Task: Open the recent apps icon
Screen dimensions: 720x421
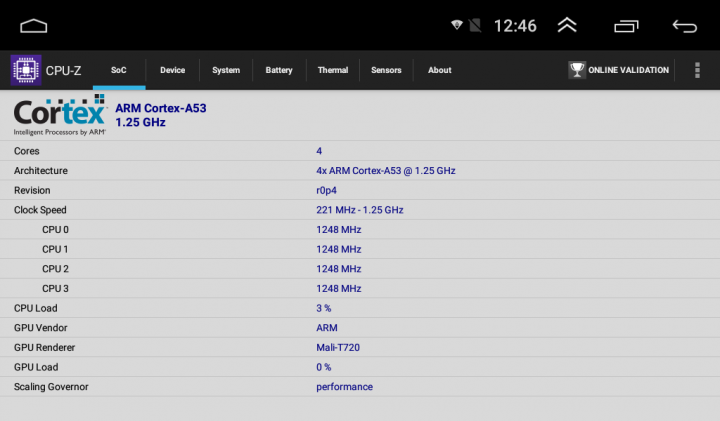Action: [x=626, y=26]
